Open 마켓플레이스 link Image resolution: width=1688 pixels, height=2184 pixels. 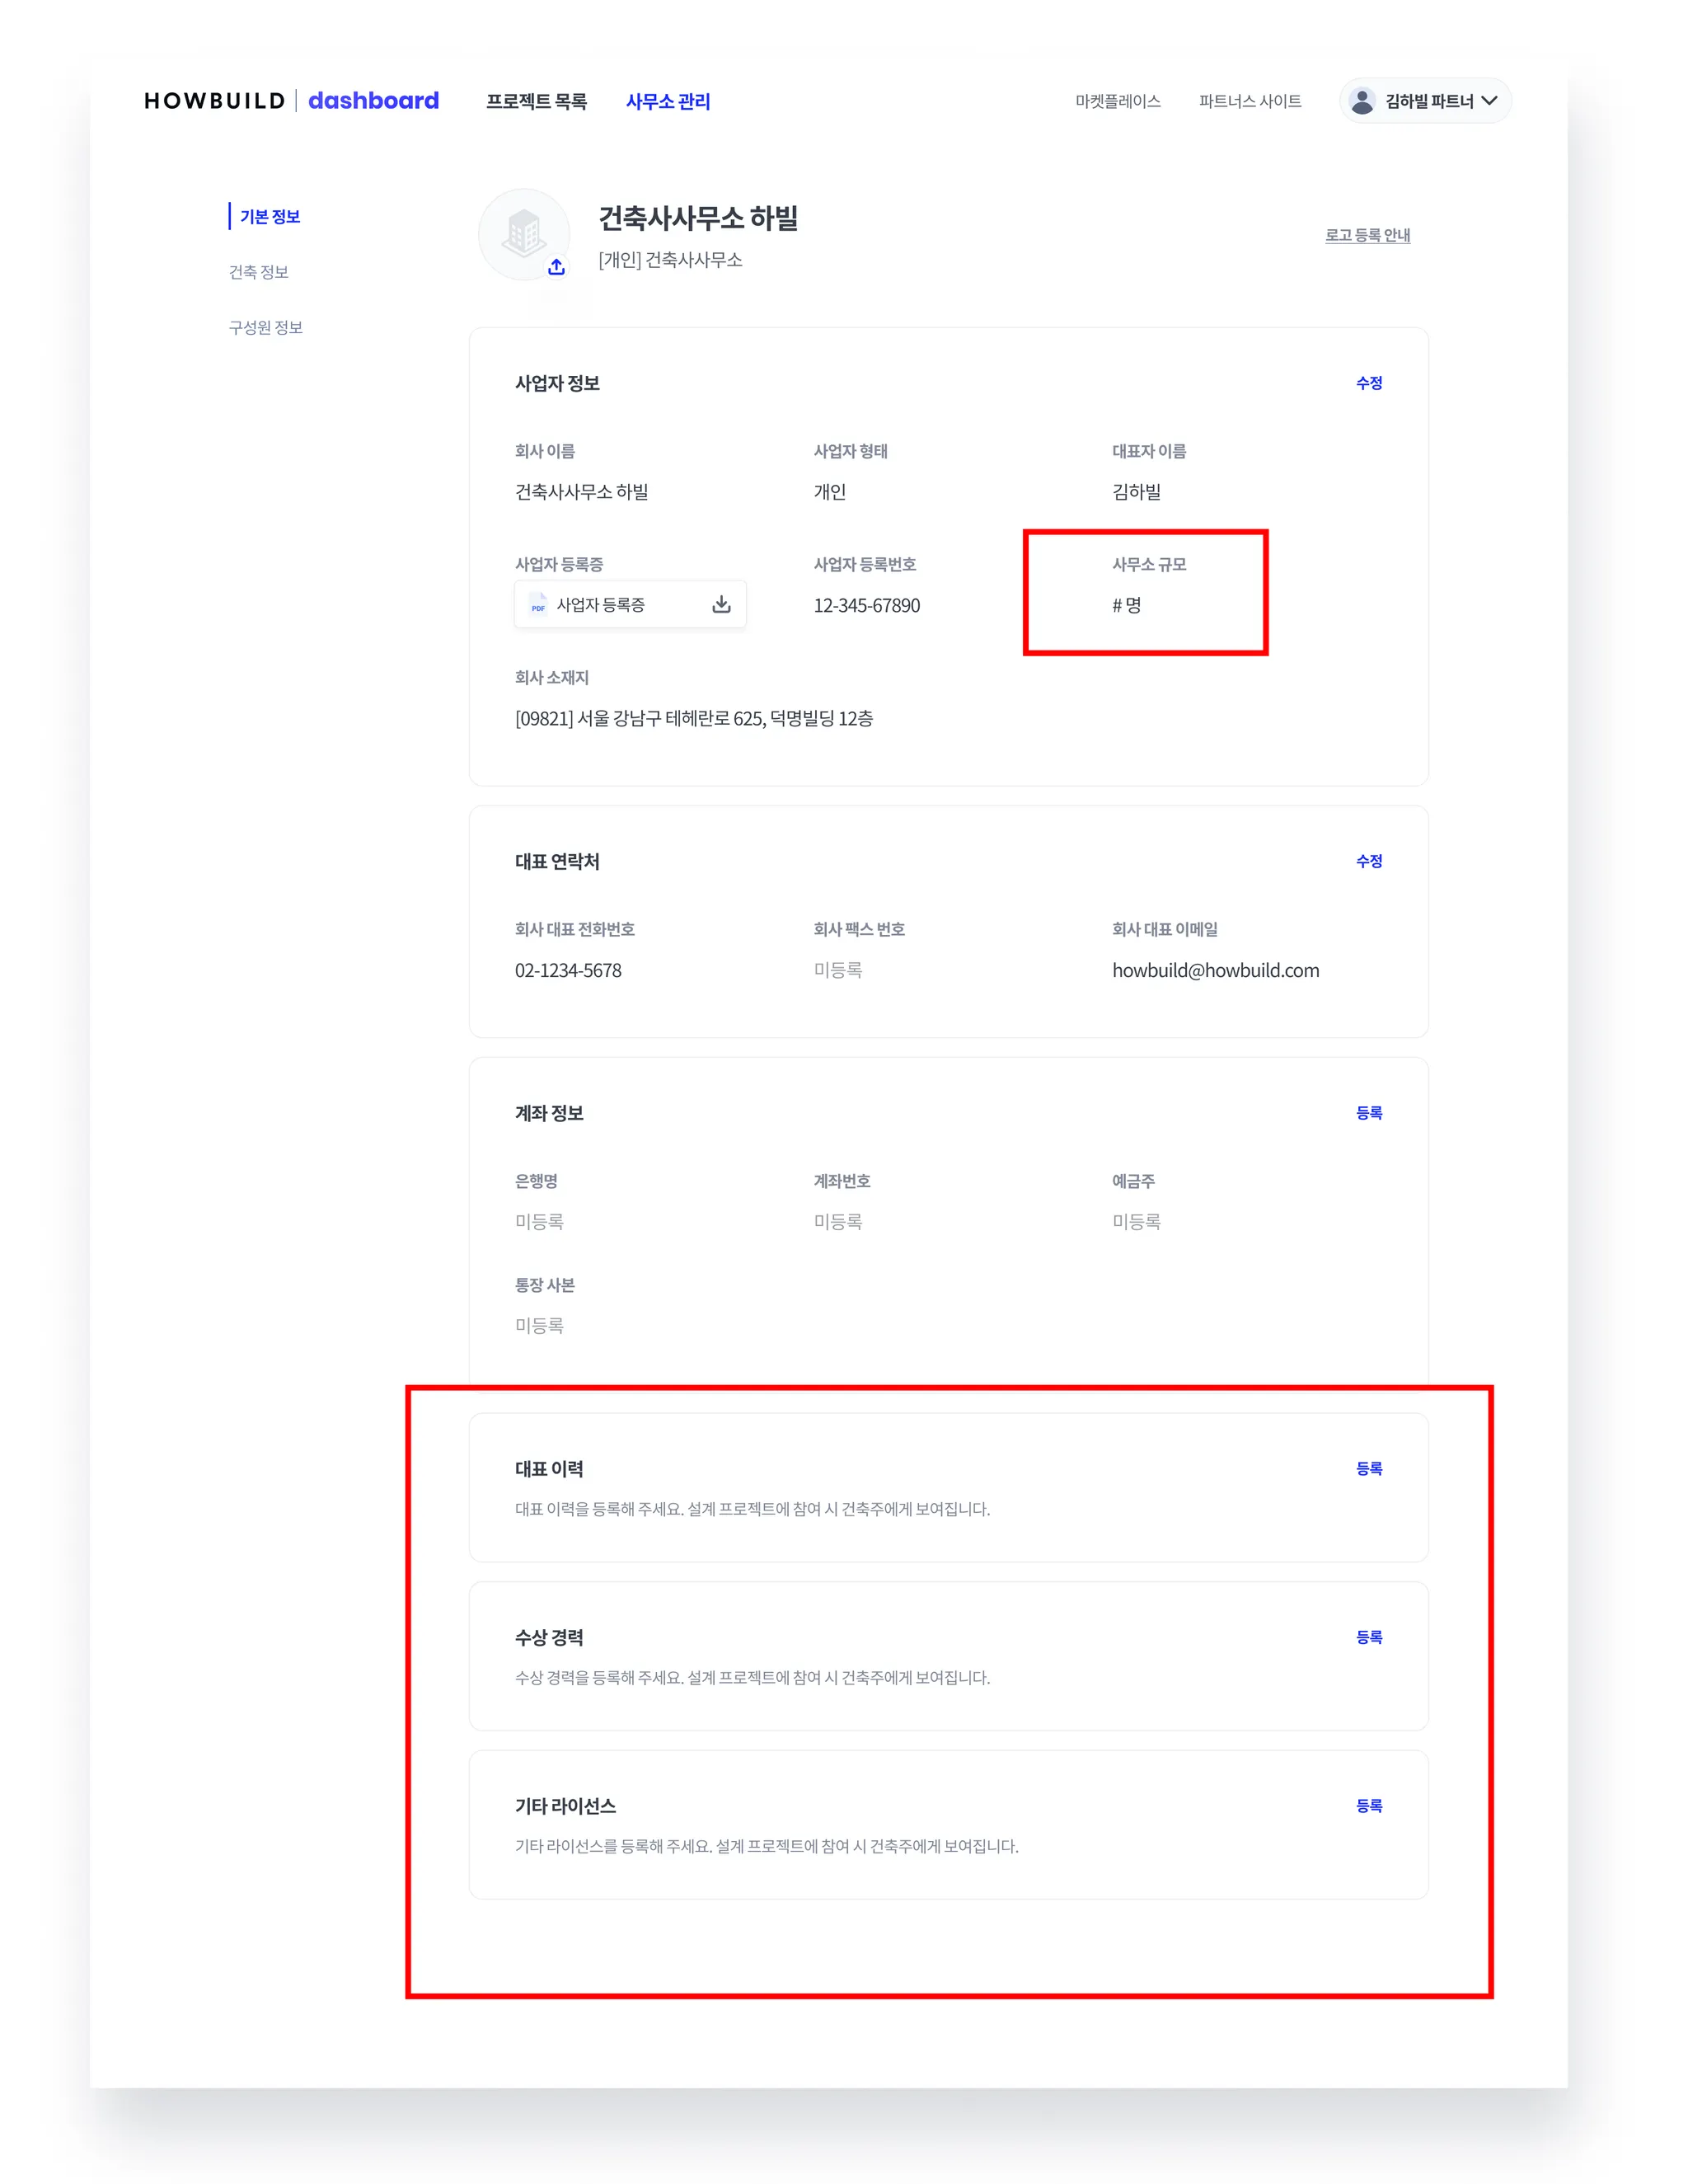click(1117, 101)
